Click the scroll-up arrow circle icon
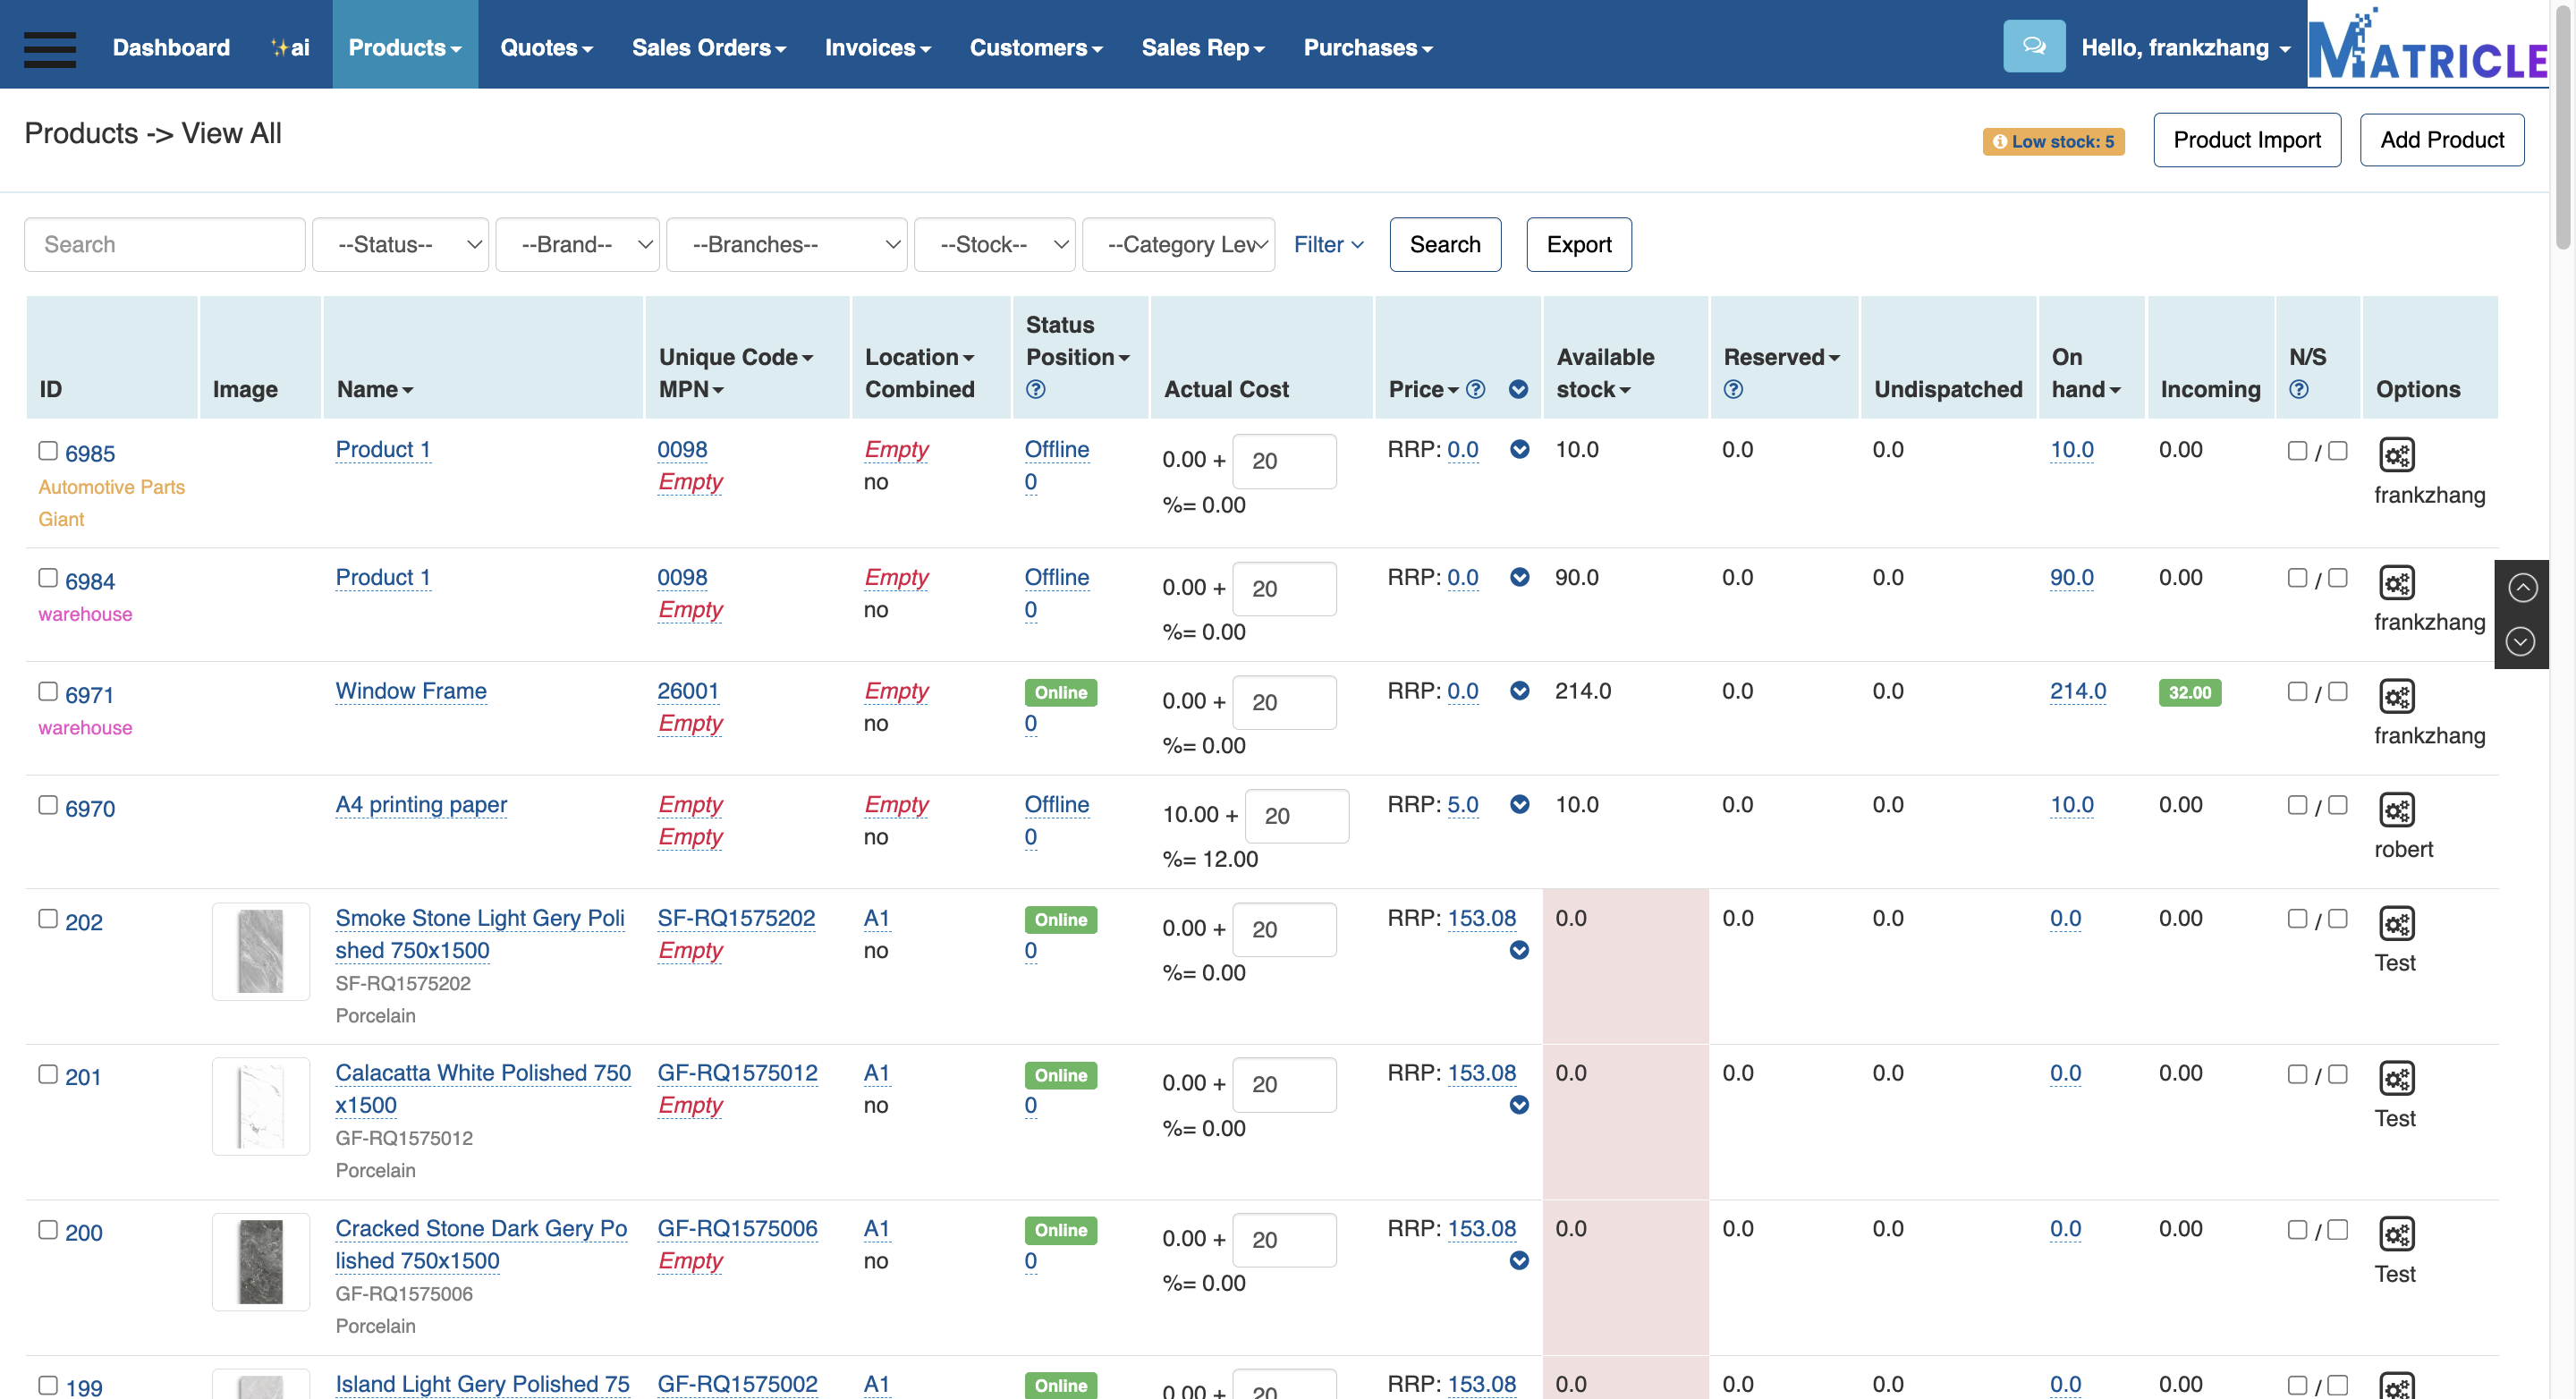This screenshot has height=1399, width=2576. coord(2522,588)
